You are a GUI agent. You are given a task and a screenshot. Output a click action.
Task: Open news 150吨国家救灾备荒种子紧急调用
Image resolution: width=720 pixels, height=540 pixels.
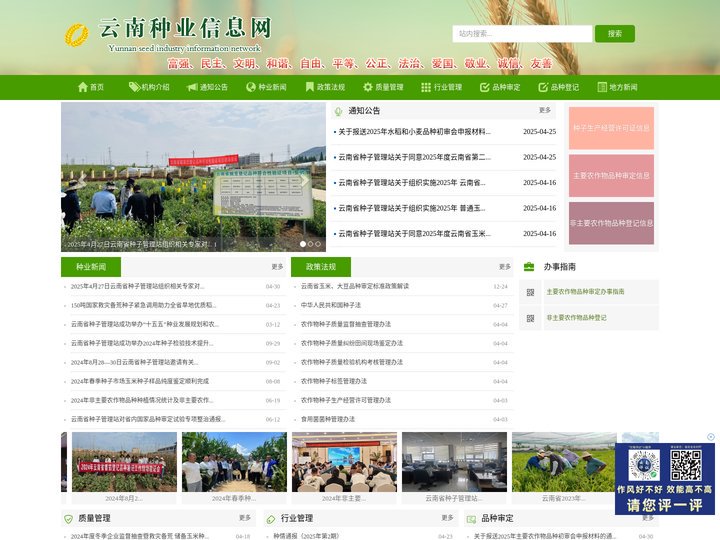pyautogui.click(x=143, y=305)
